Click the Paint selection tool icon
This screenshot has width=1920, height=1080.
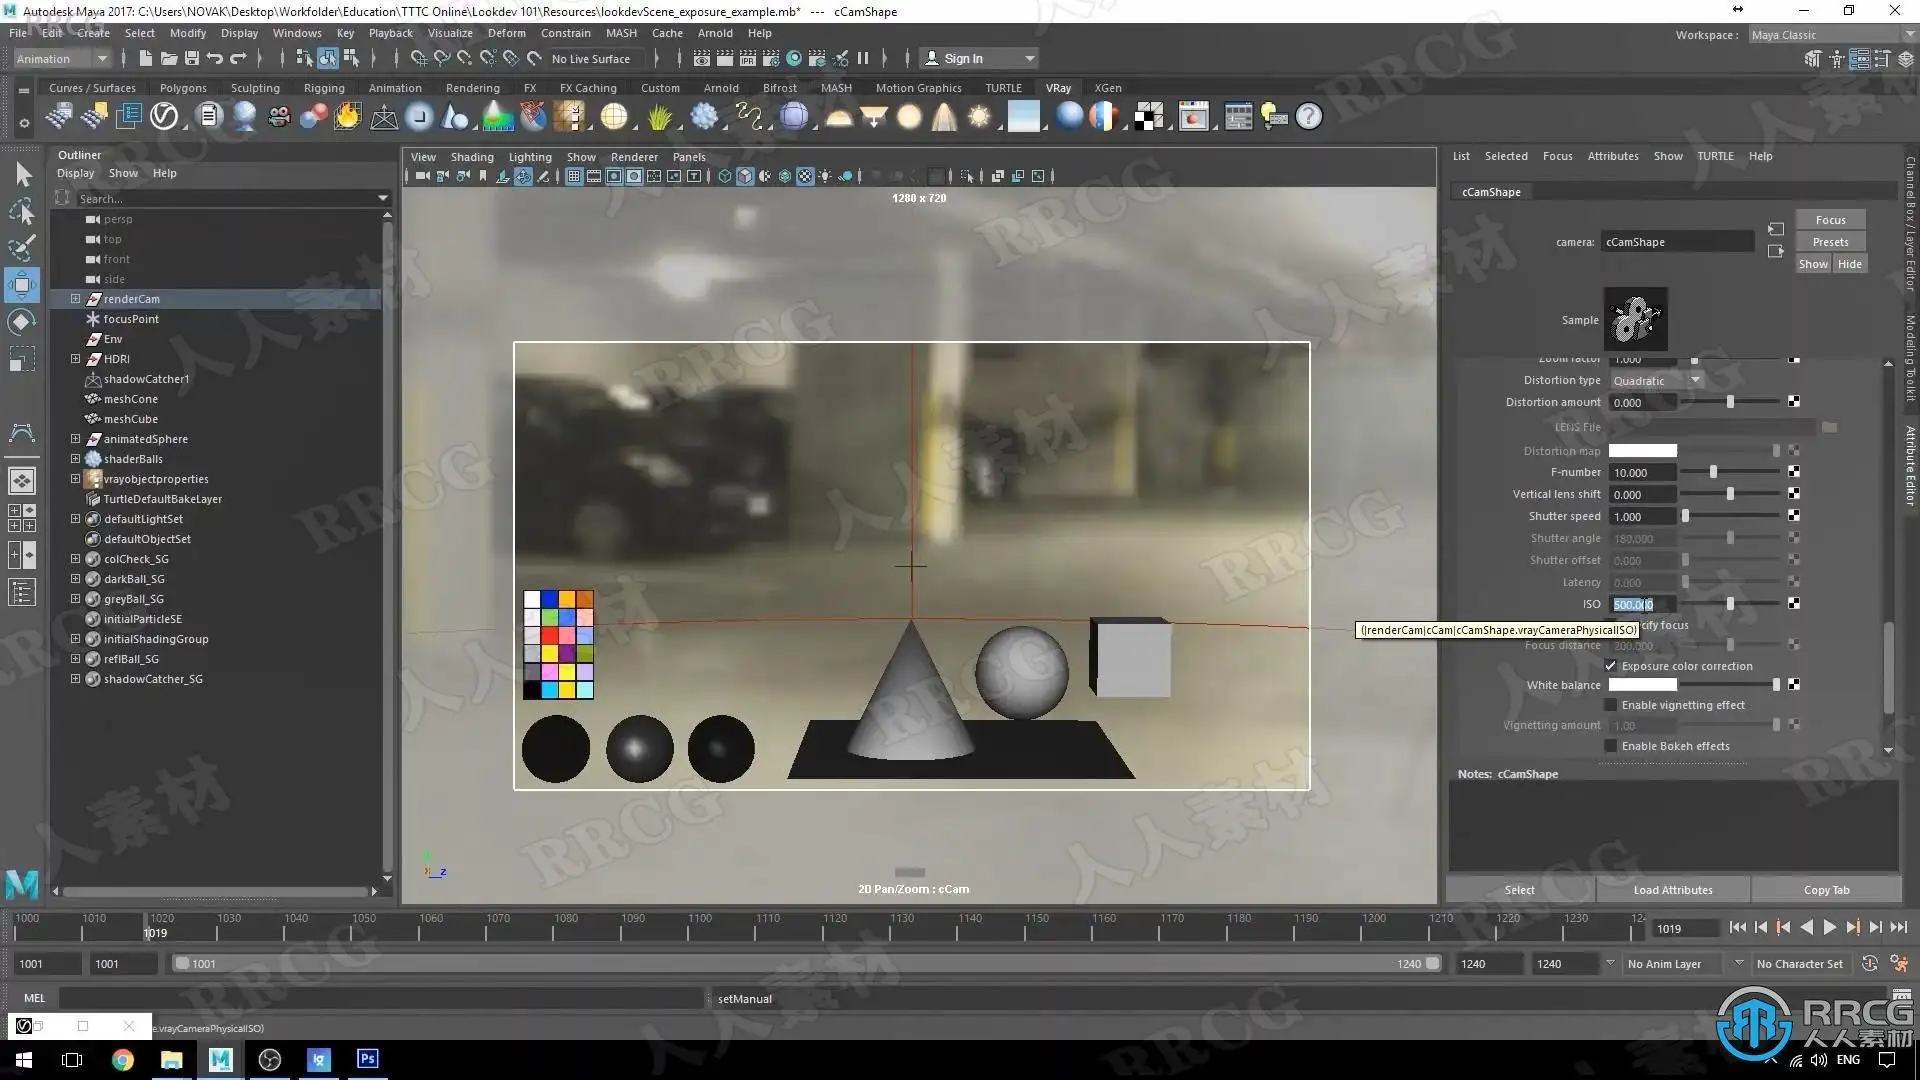(x=22, y=248)
